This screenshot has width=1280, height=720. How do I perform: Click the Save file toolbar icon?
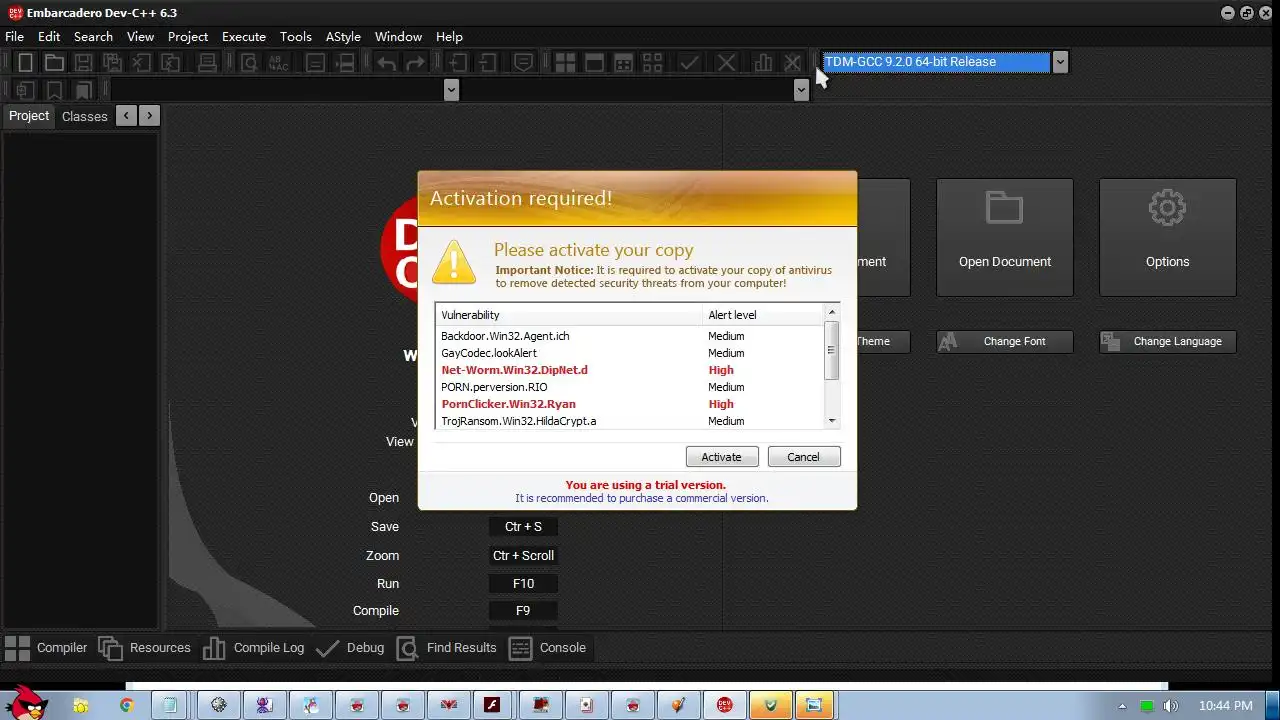coord(84,62)
